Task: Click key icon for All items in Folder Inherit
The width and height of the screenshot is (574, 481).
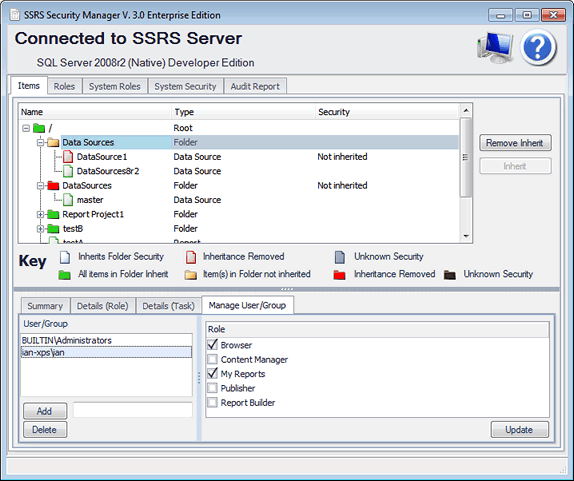Action: 64,275
